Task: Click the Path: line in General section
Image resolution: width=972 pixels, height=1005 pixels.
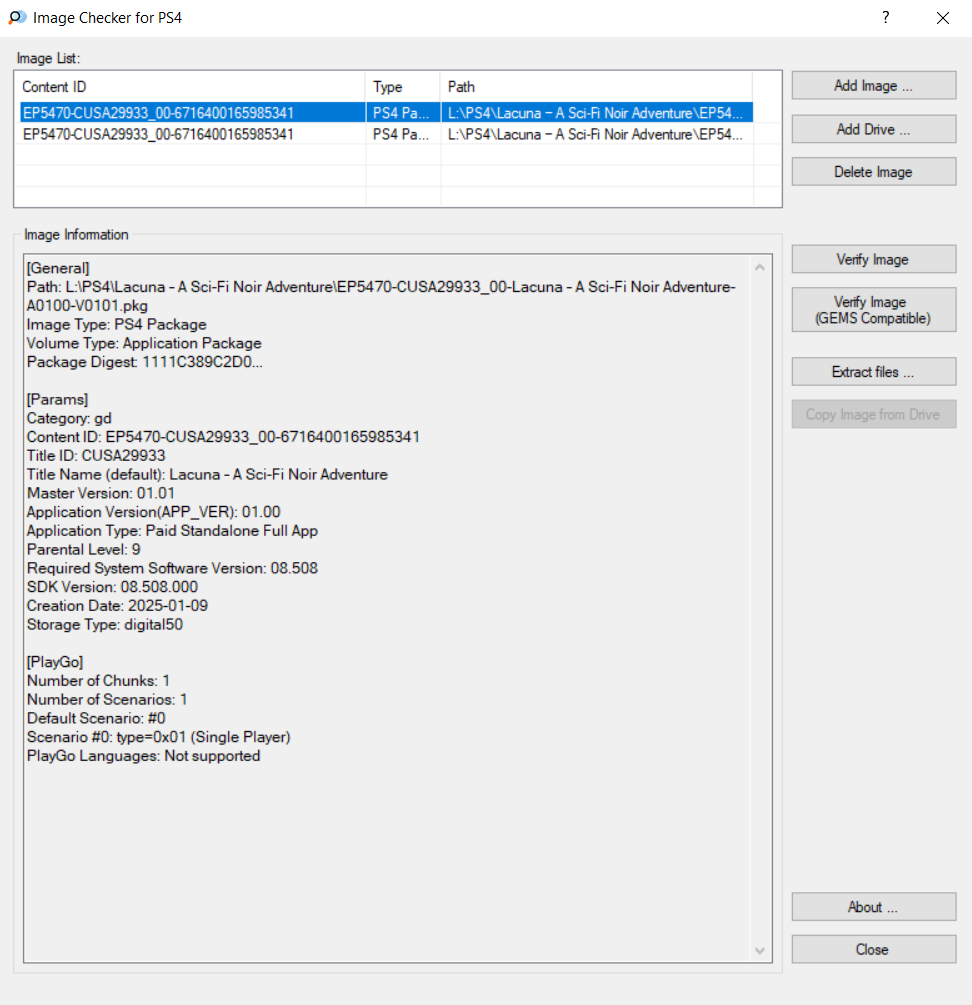Action: coord(381,287)
